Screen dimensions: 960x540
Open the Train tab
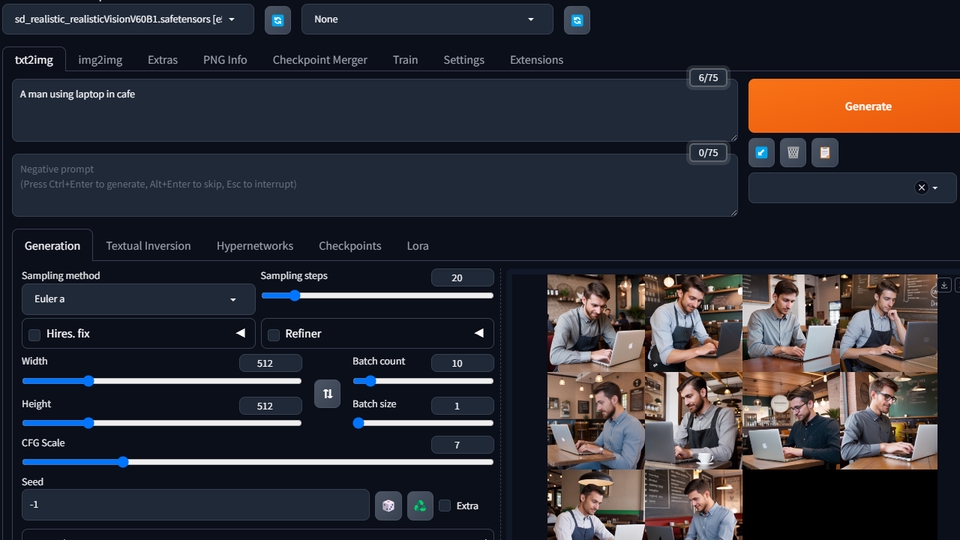tap(405, 60)
